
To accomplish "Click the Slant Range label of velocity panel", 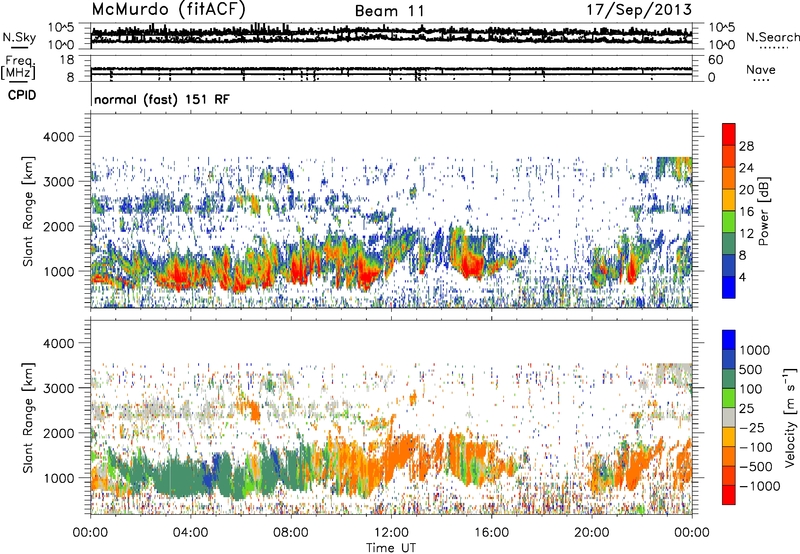I will (x=28, y=417).
